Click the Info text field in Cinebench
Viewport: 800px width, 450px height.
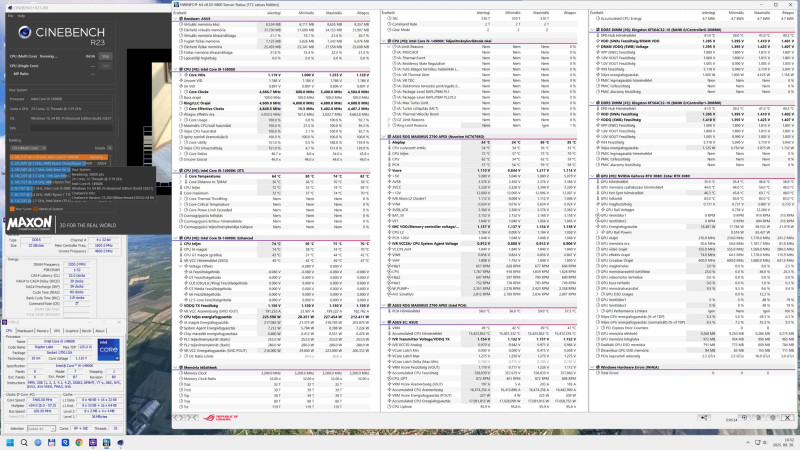70,128
